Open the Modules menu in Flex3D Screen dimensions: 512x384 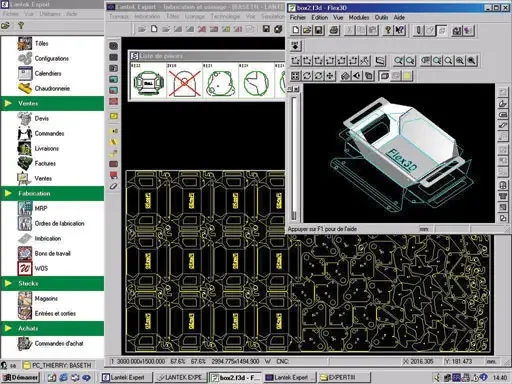point(359,17)
